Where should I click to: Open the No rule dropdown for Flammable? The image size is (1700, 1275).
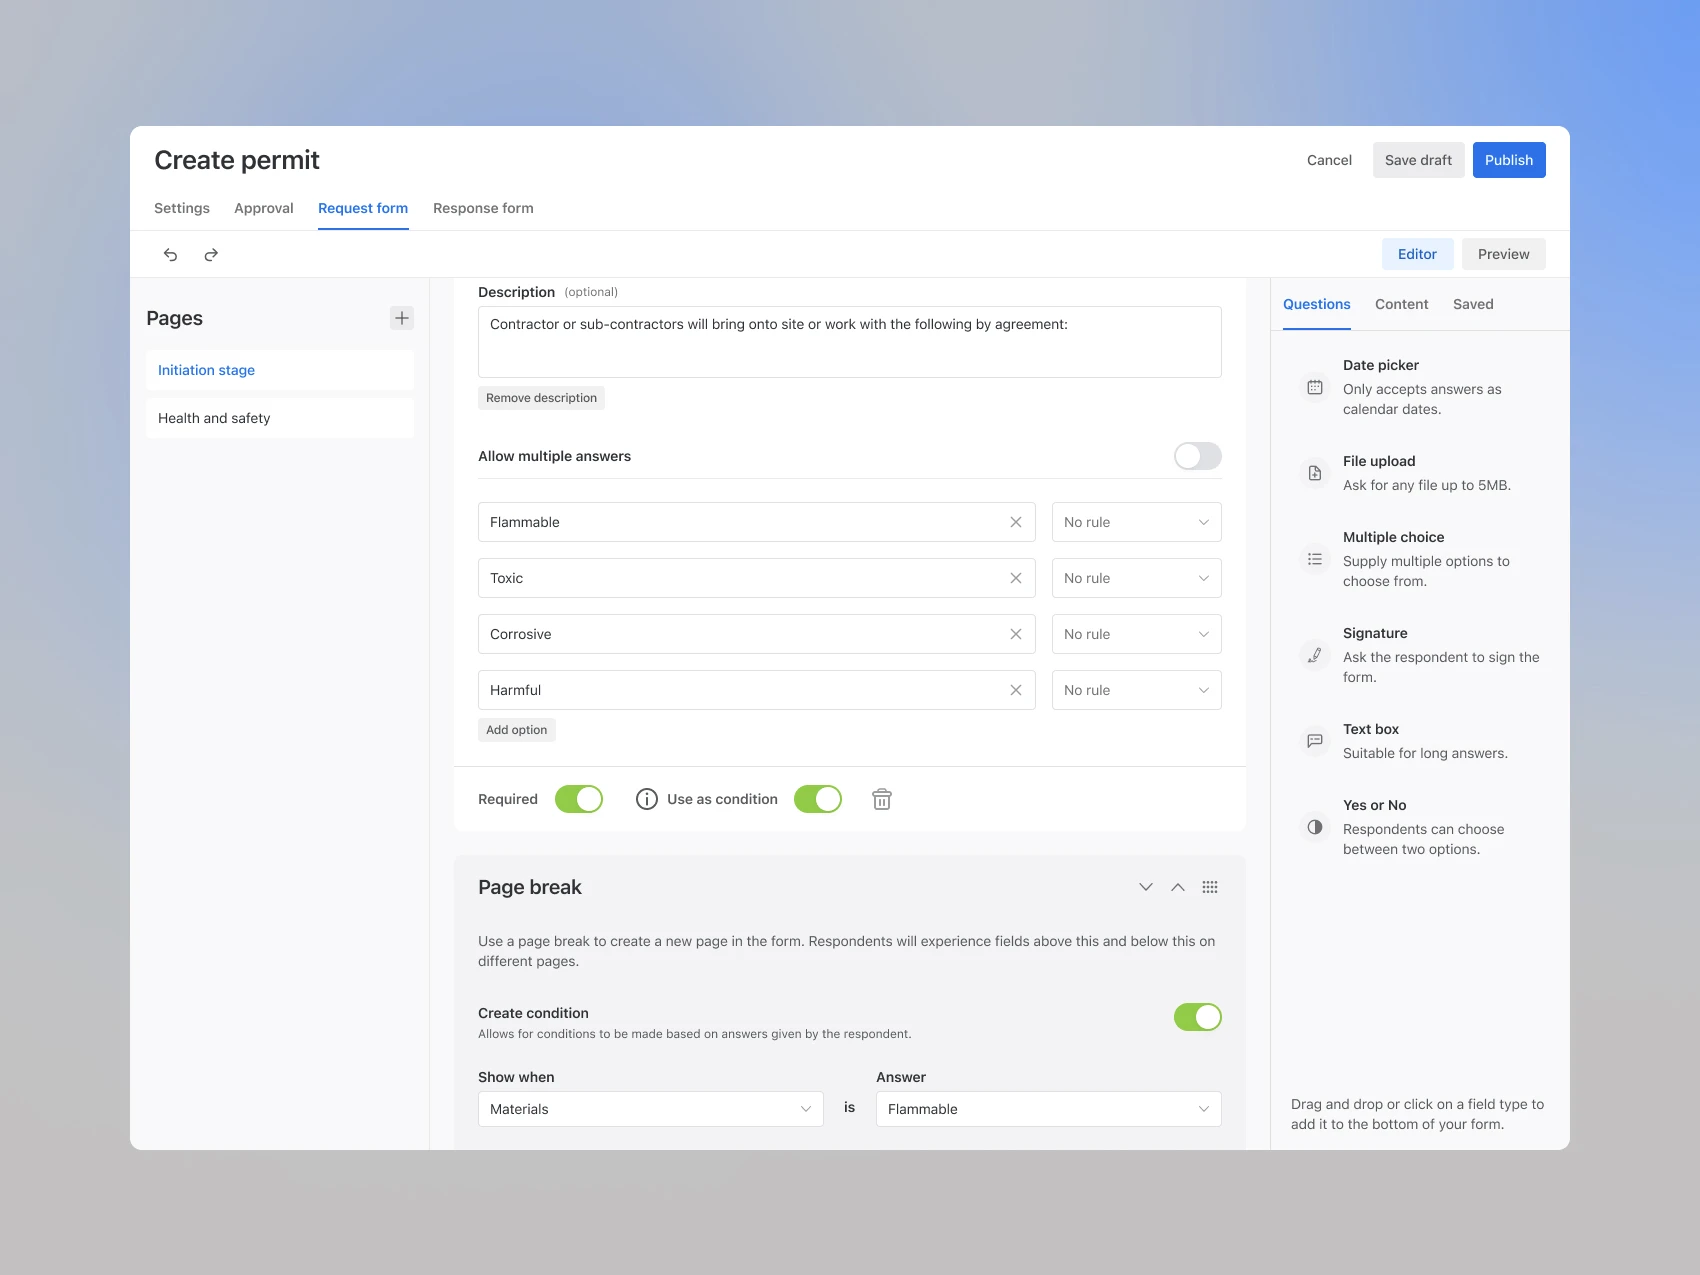tap(1136, 521)
